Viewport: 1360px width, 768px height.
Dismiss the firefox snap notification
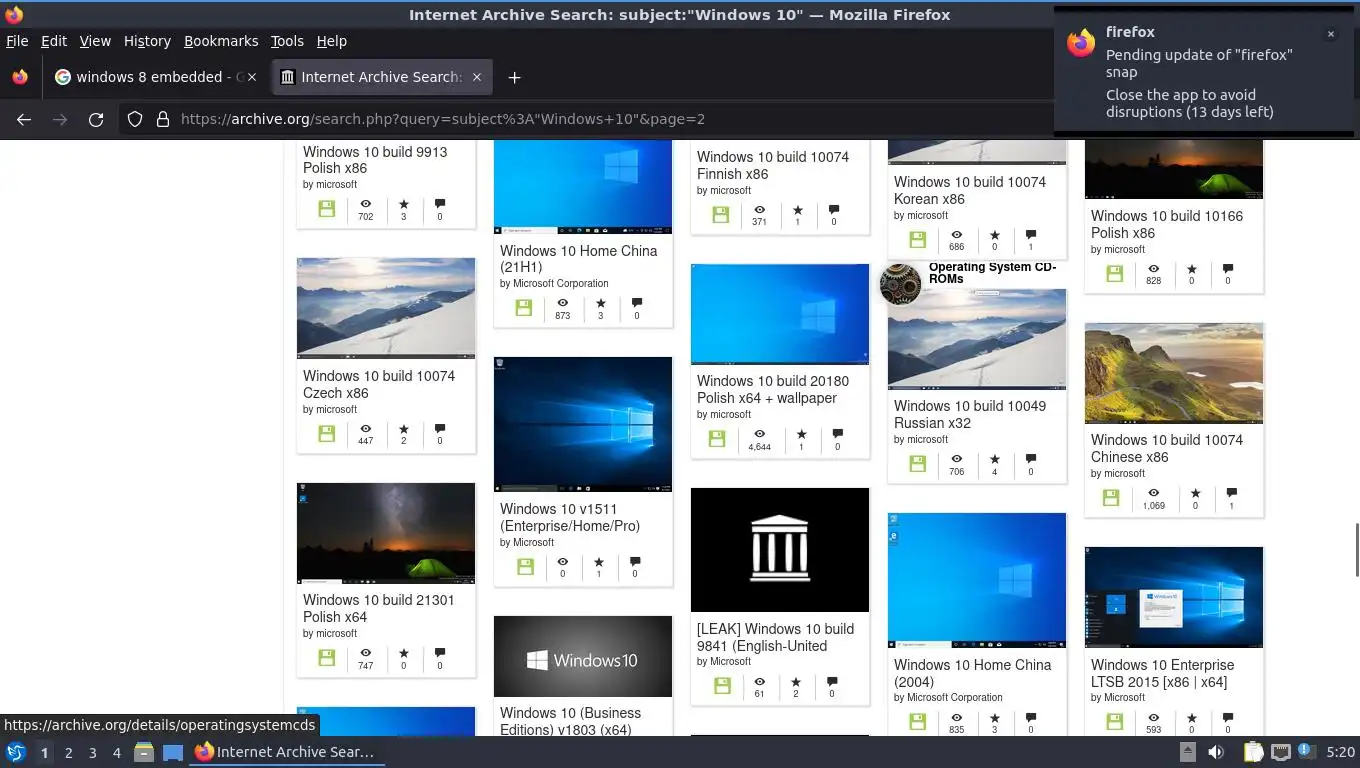(x=1331, y=34)
